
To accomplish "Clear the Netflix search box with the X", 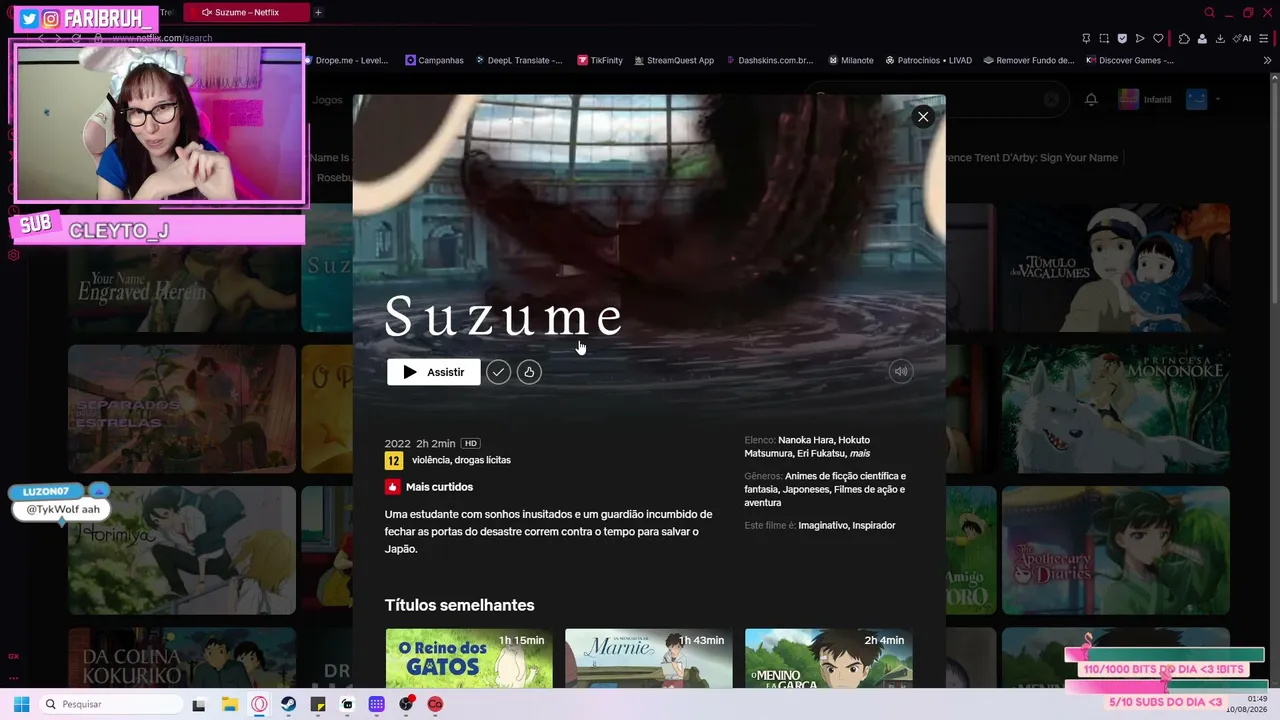I will tap(1051, 99).
